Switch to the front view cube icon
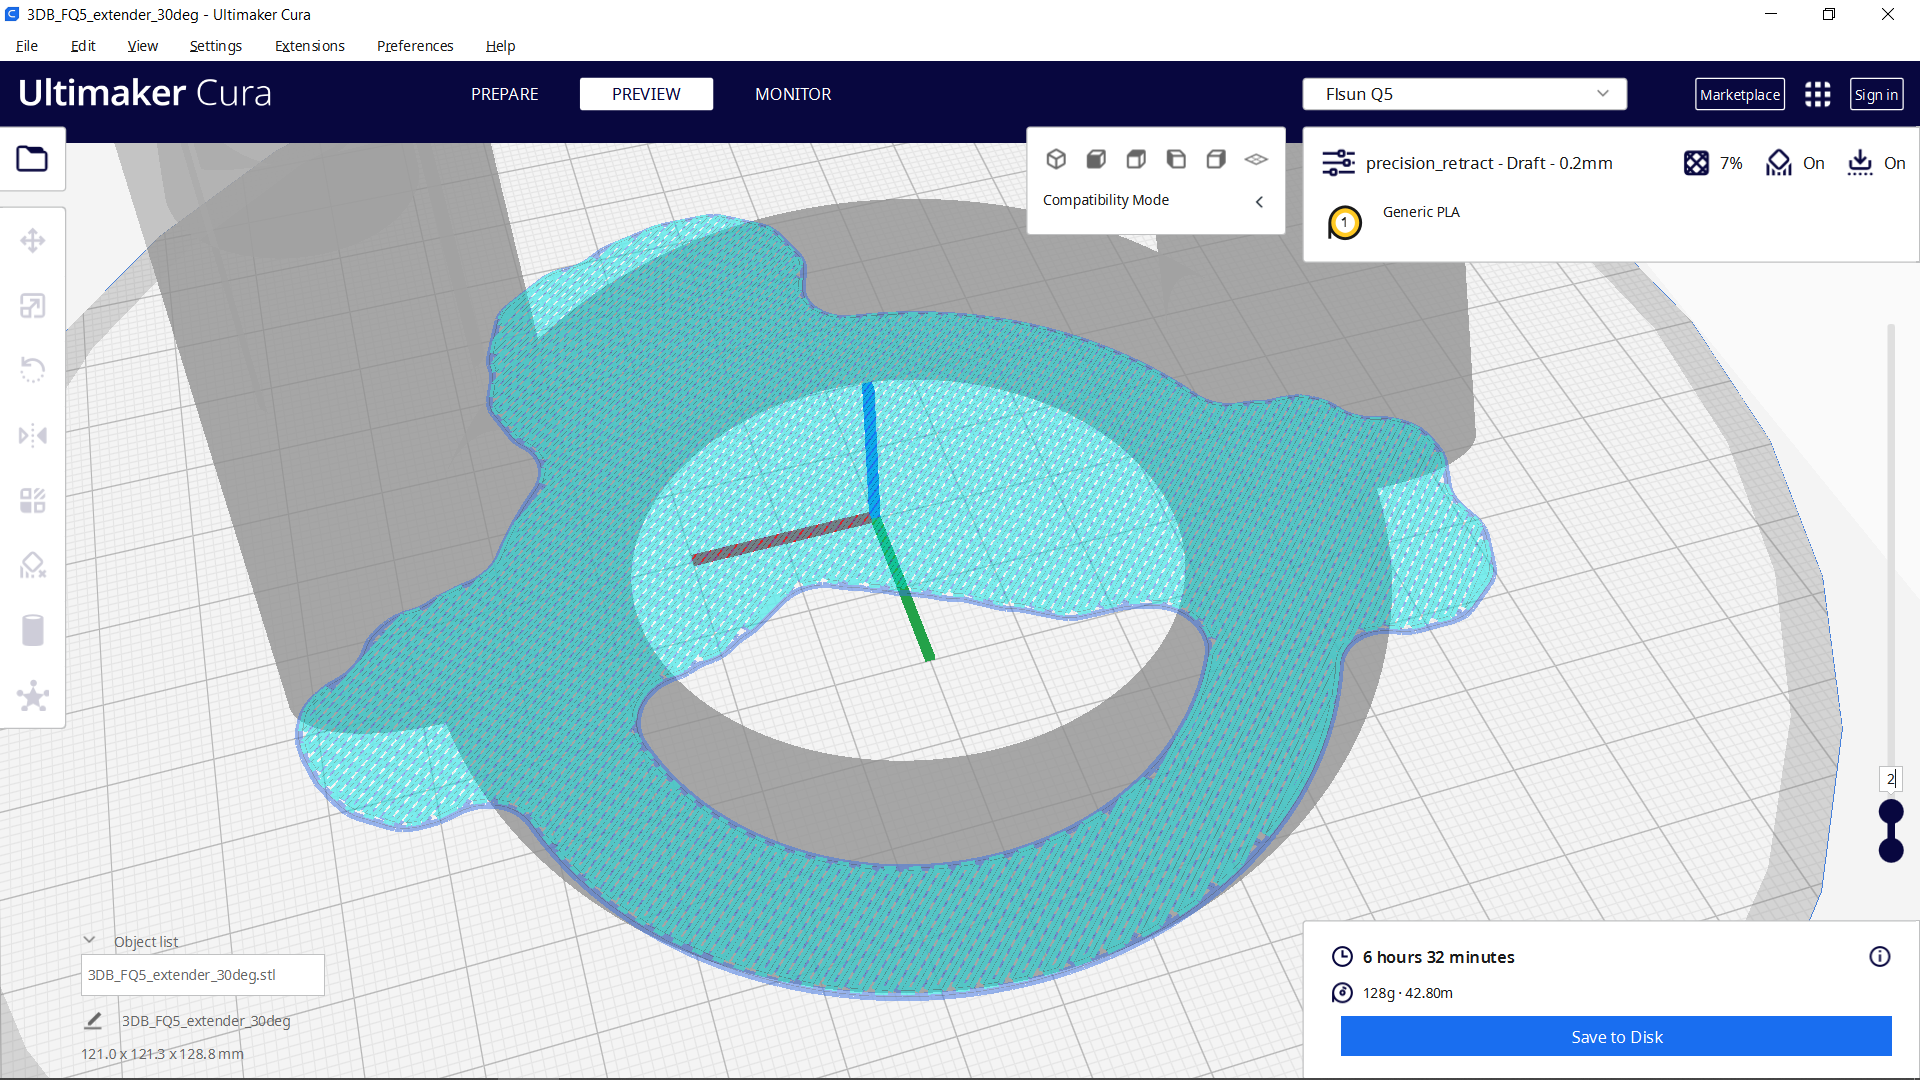The image size is (1920, 1080). tap(1097, 159)
